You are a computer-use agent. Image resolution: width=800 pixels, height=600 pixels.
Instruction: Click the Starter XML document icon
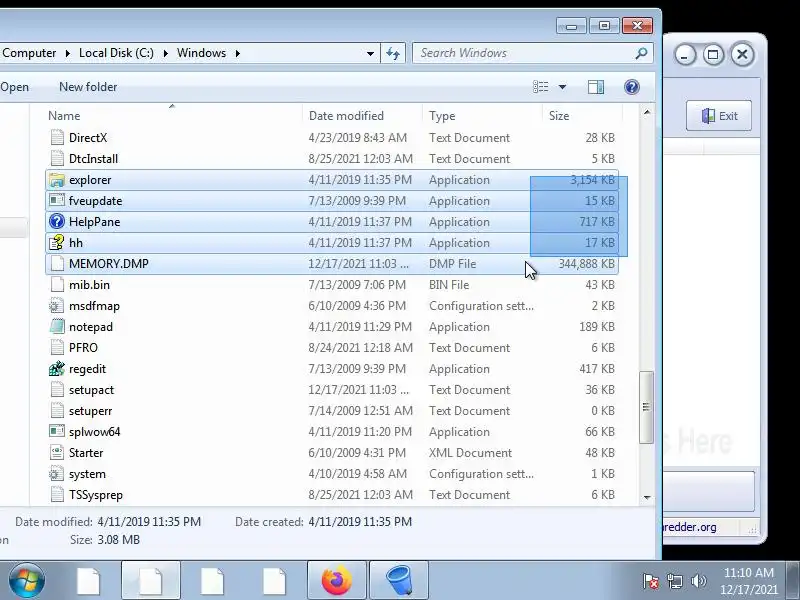click(57, 453)
